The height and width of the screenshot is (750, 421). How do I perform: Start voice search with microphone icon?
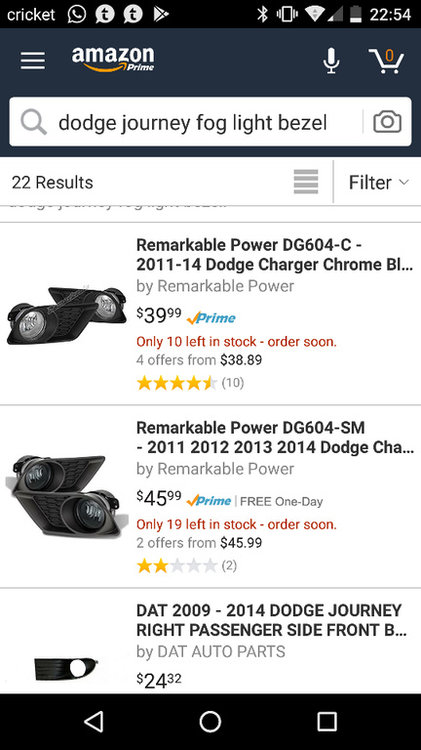tap(331, 61)
